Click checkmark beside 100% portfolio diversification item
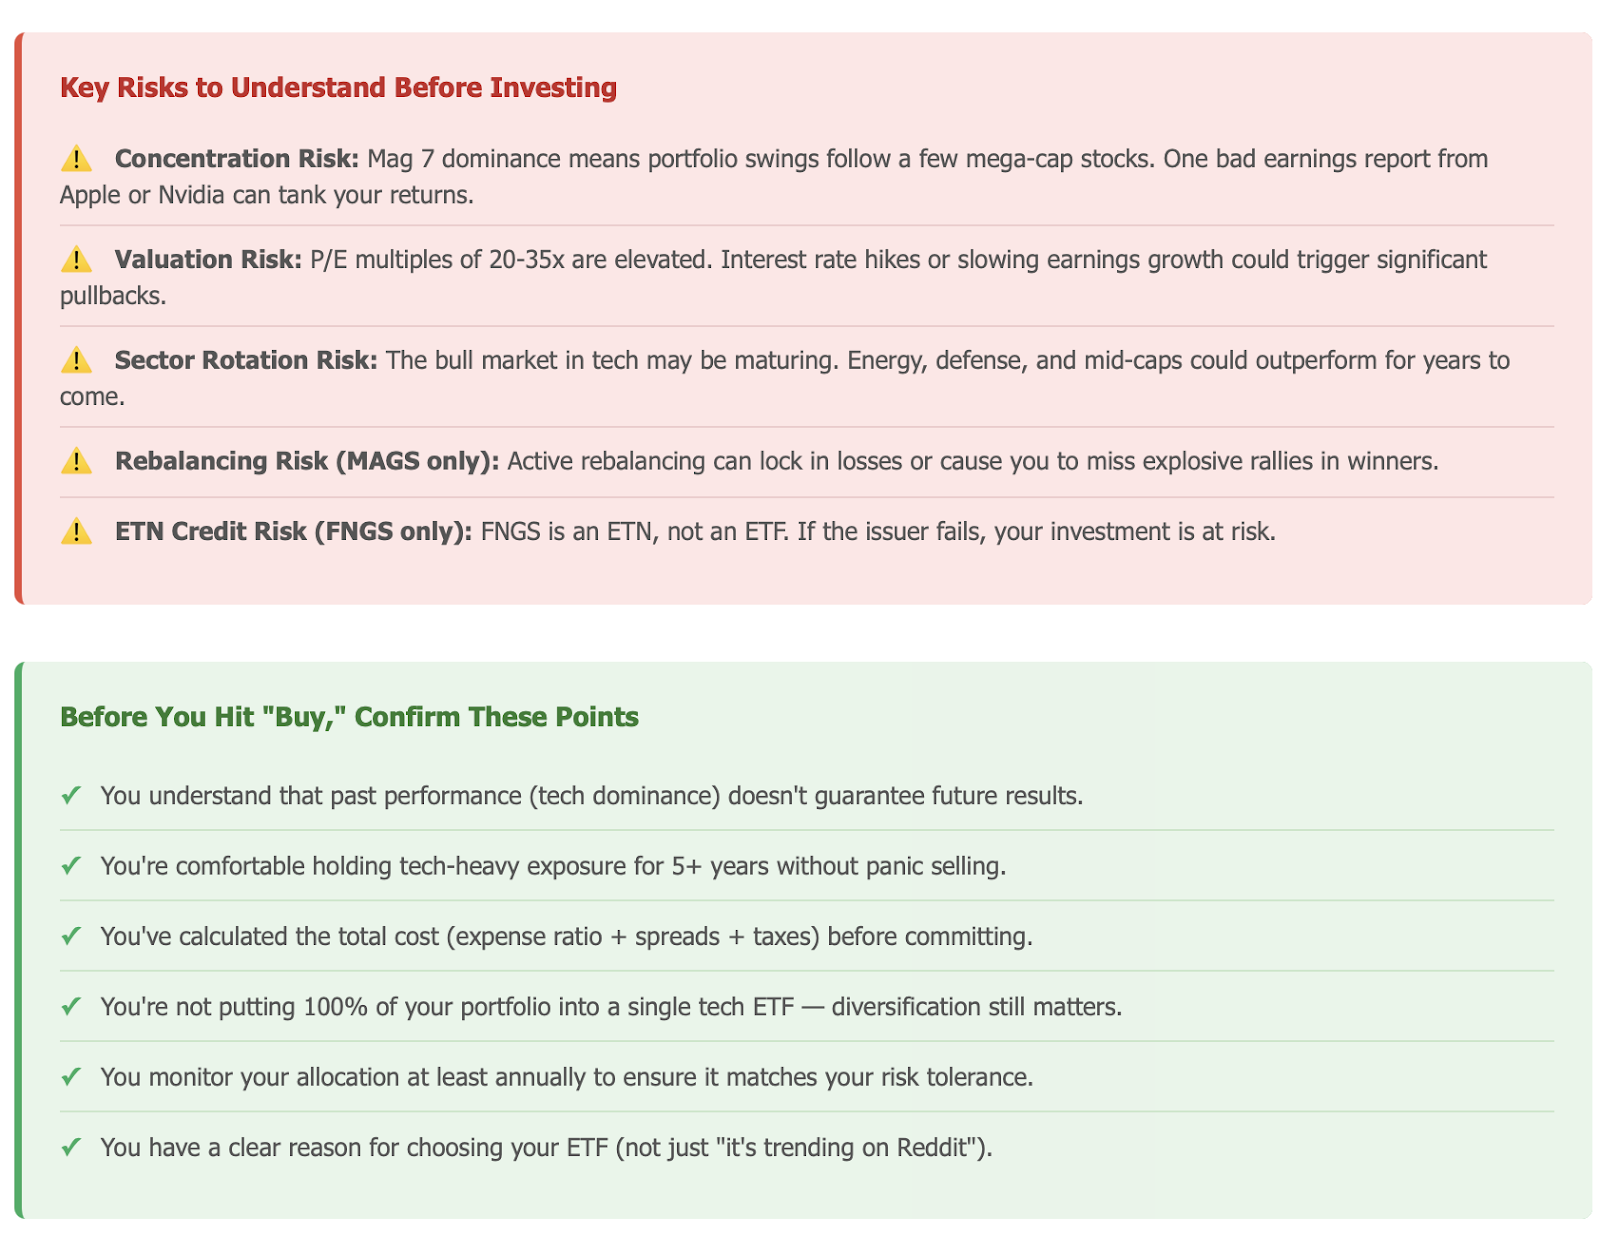Image resolution: width=1600 pixels, height=1236 pixels. [70, 1006]
